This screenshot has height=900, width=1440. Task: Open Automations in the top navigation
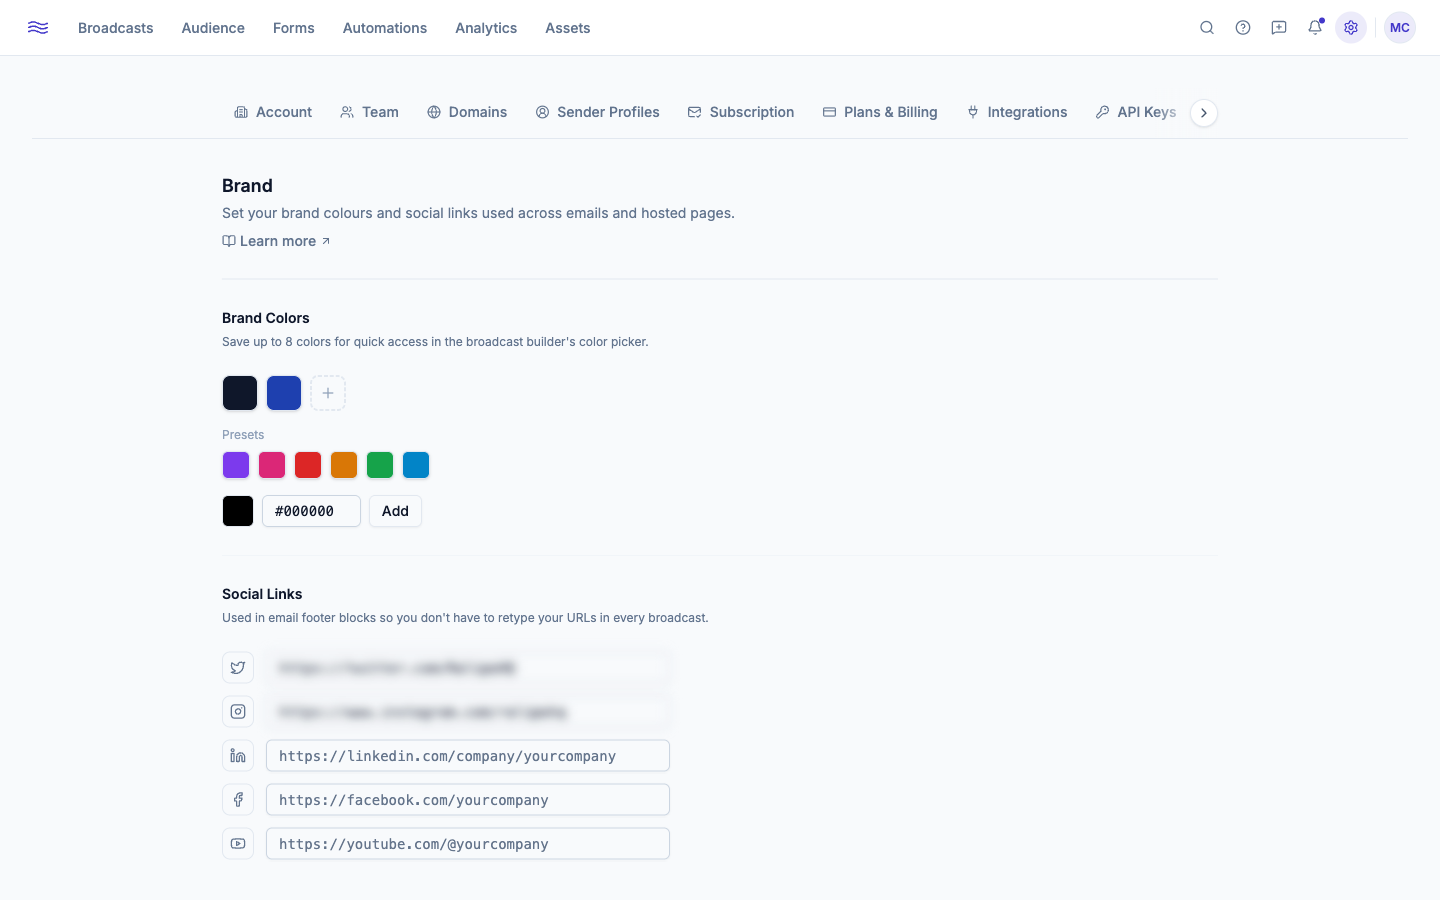click(385, 28)
